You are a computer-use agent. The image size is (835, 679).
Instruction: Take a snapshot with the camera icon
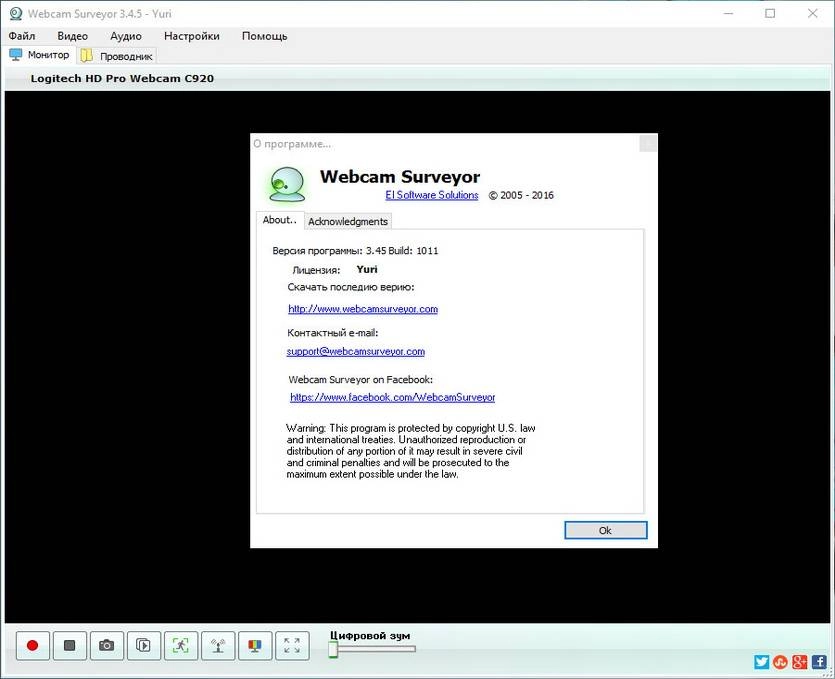107,646
